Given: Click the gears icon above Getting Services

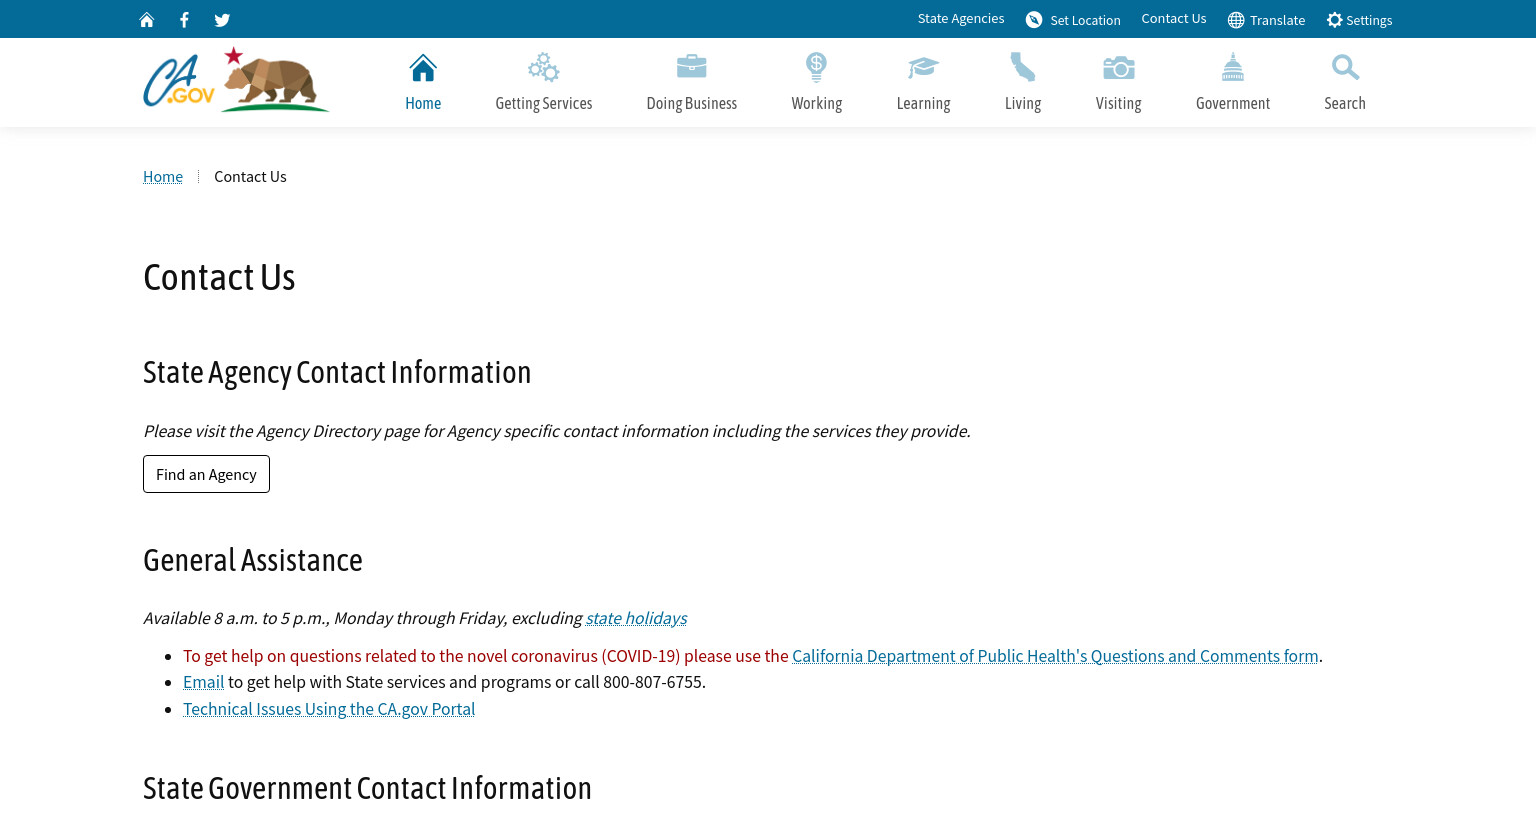Looking at the screenshot, I should tap(544, 68).
